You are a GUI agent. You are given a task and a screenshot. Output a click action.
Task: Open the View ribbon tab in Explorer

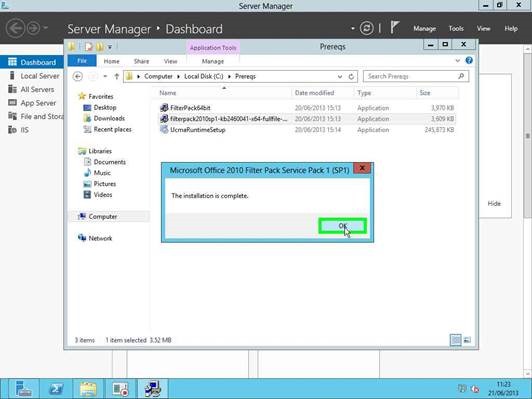tap(170, 61)
